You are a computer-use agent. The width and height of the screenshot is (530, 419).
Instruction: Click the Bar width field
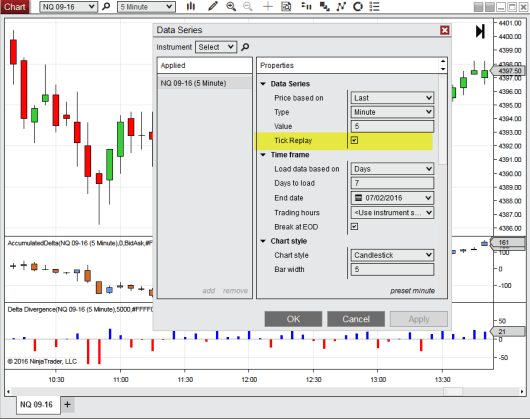pyautogui.click(x=392, y=269)
